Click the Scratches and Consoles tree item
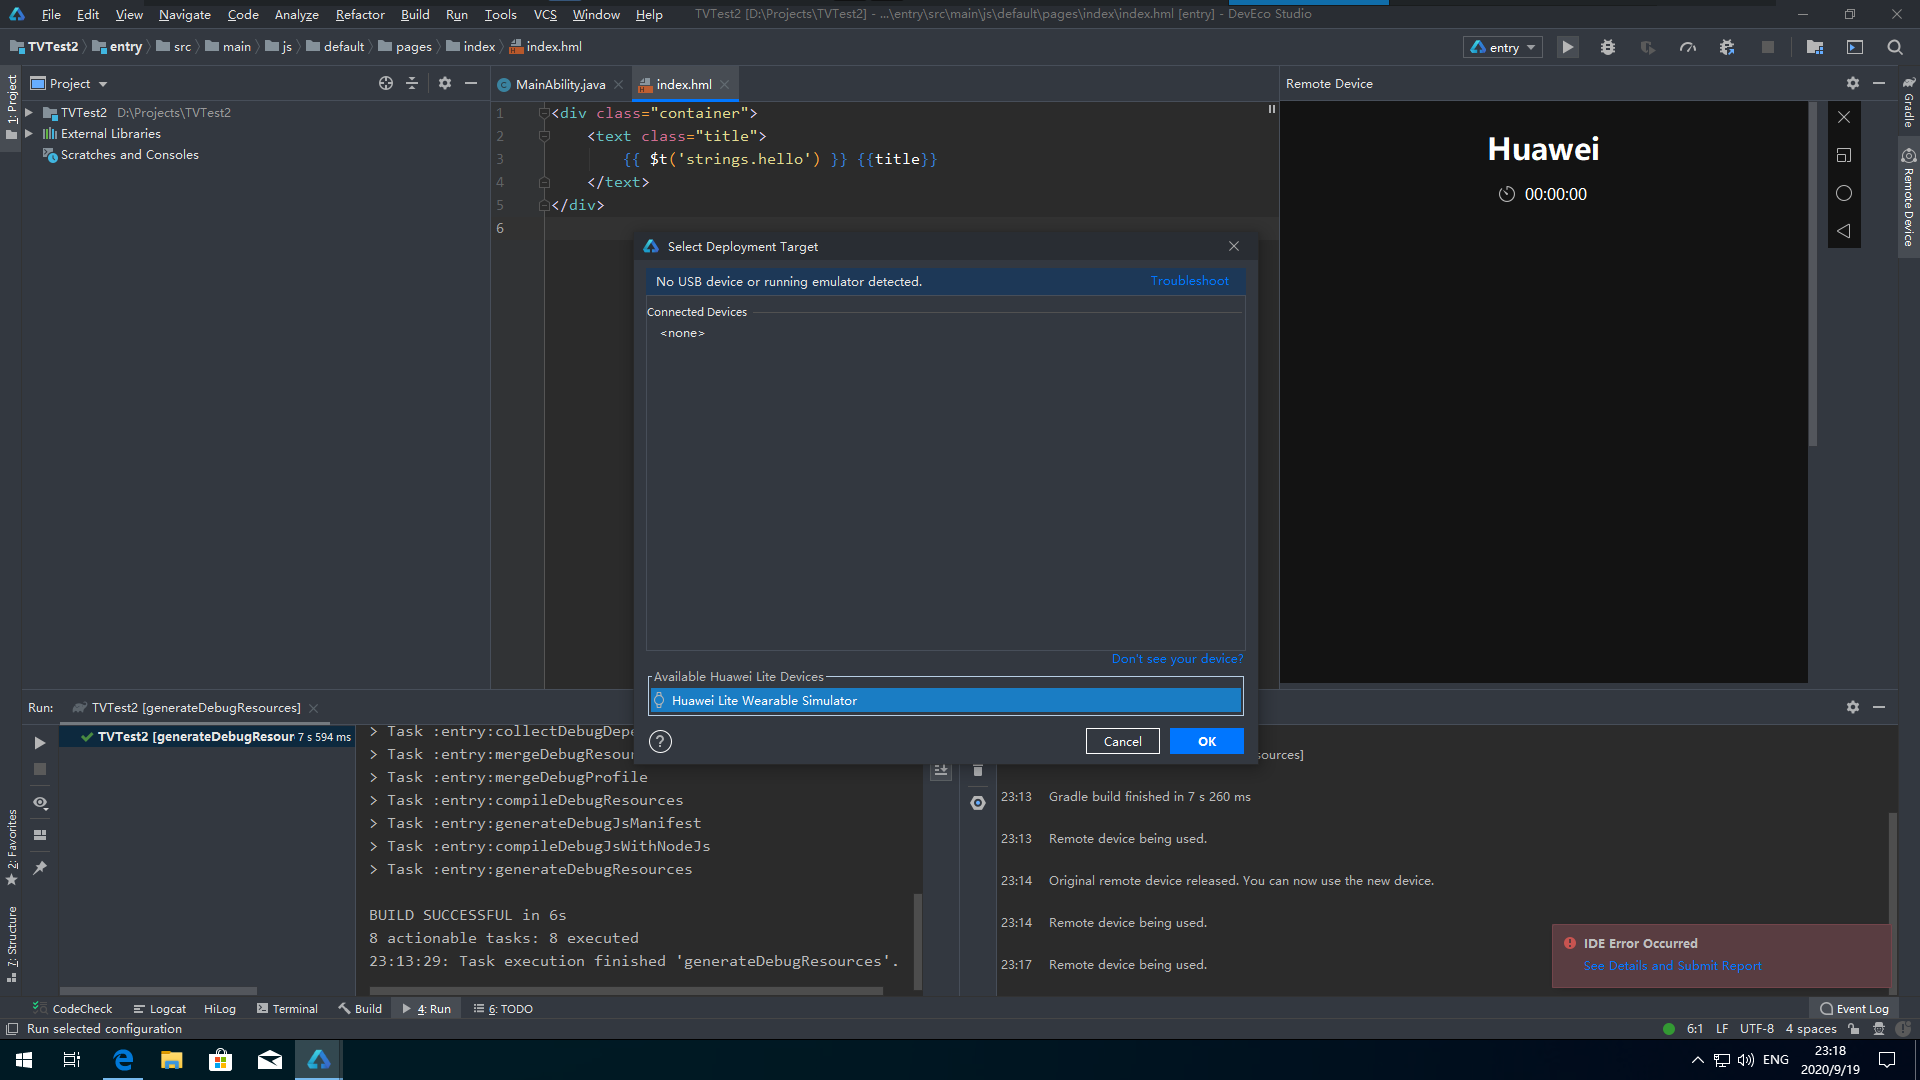Image resolution: width=1920 pixels, height=1080 pixels. tap(129, 155)
